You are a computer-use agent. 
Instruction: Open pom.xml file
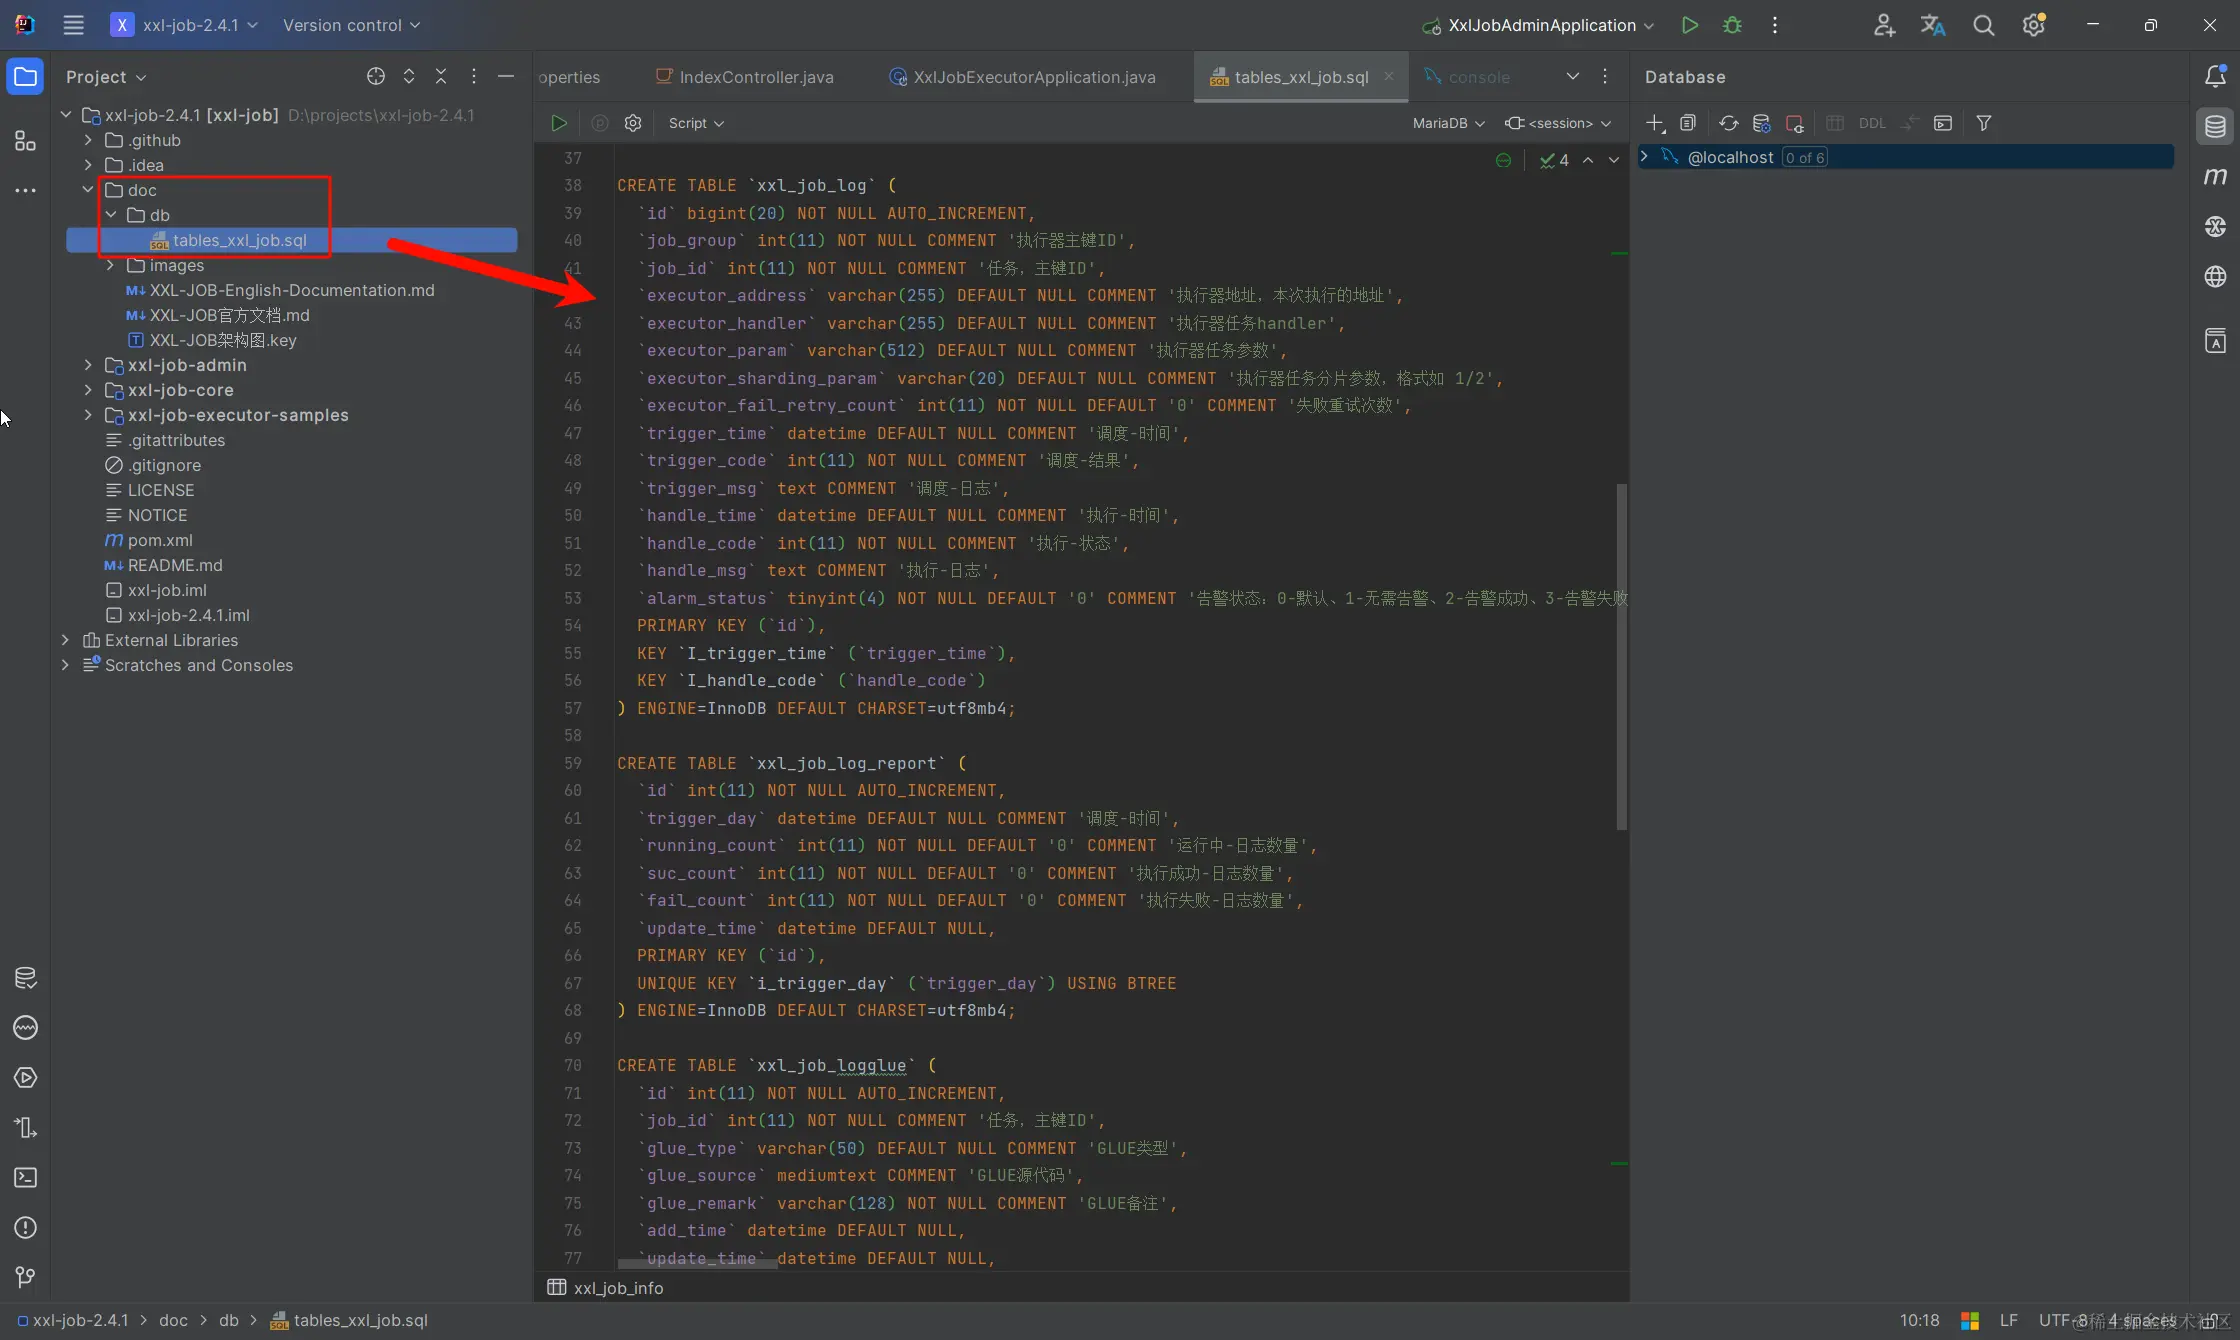pos(160,540)
